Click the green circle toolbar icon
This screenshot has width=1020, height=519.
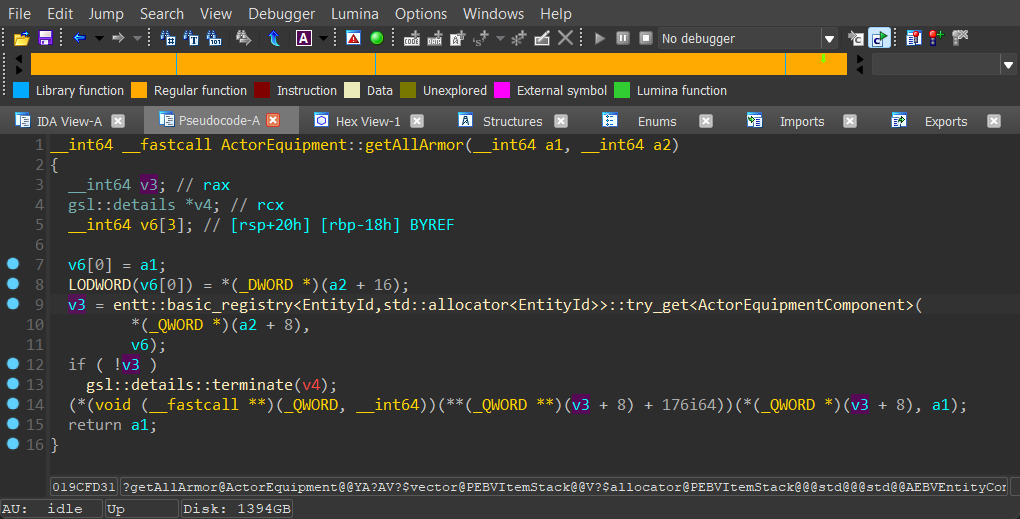tap(377, 38)
